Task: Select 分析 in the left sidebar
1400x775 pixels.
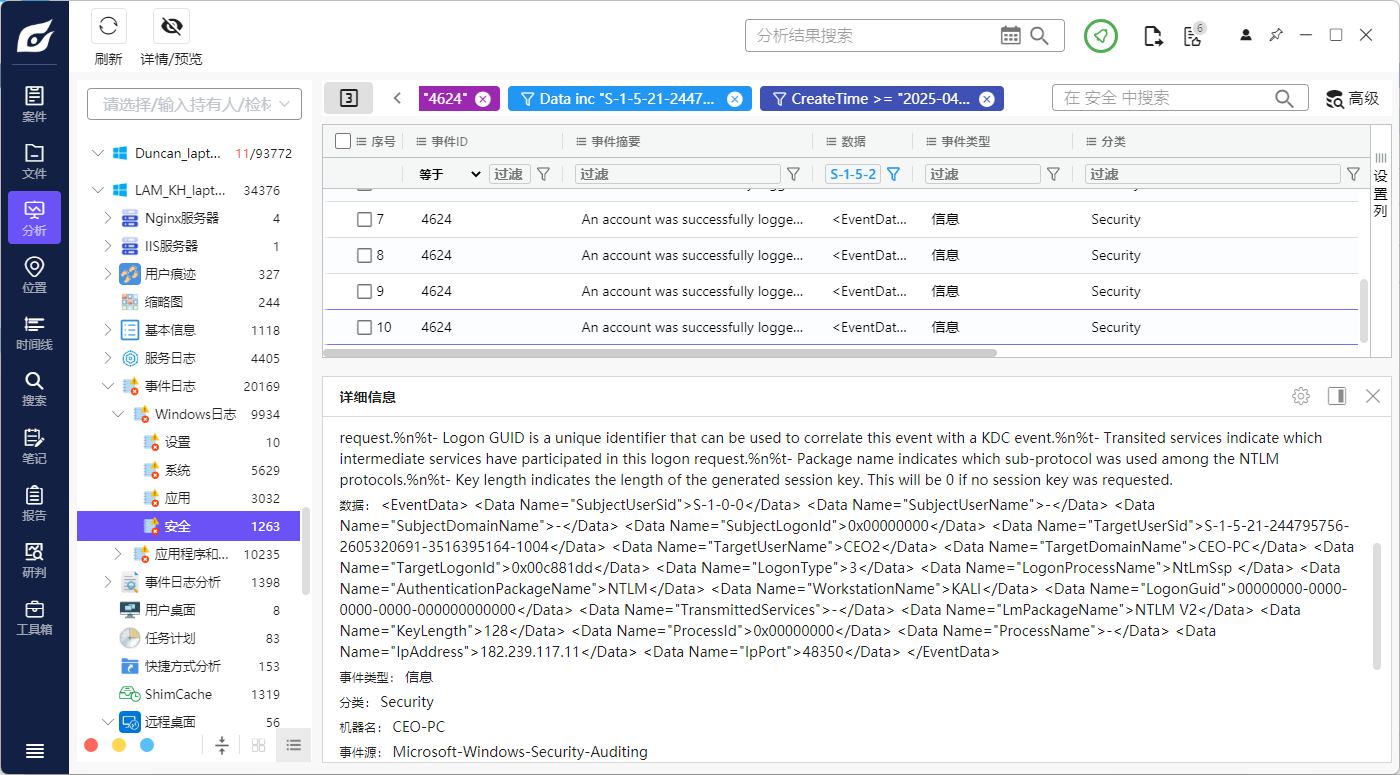Action: click(34, 218)
